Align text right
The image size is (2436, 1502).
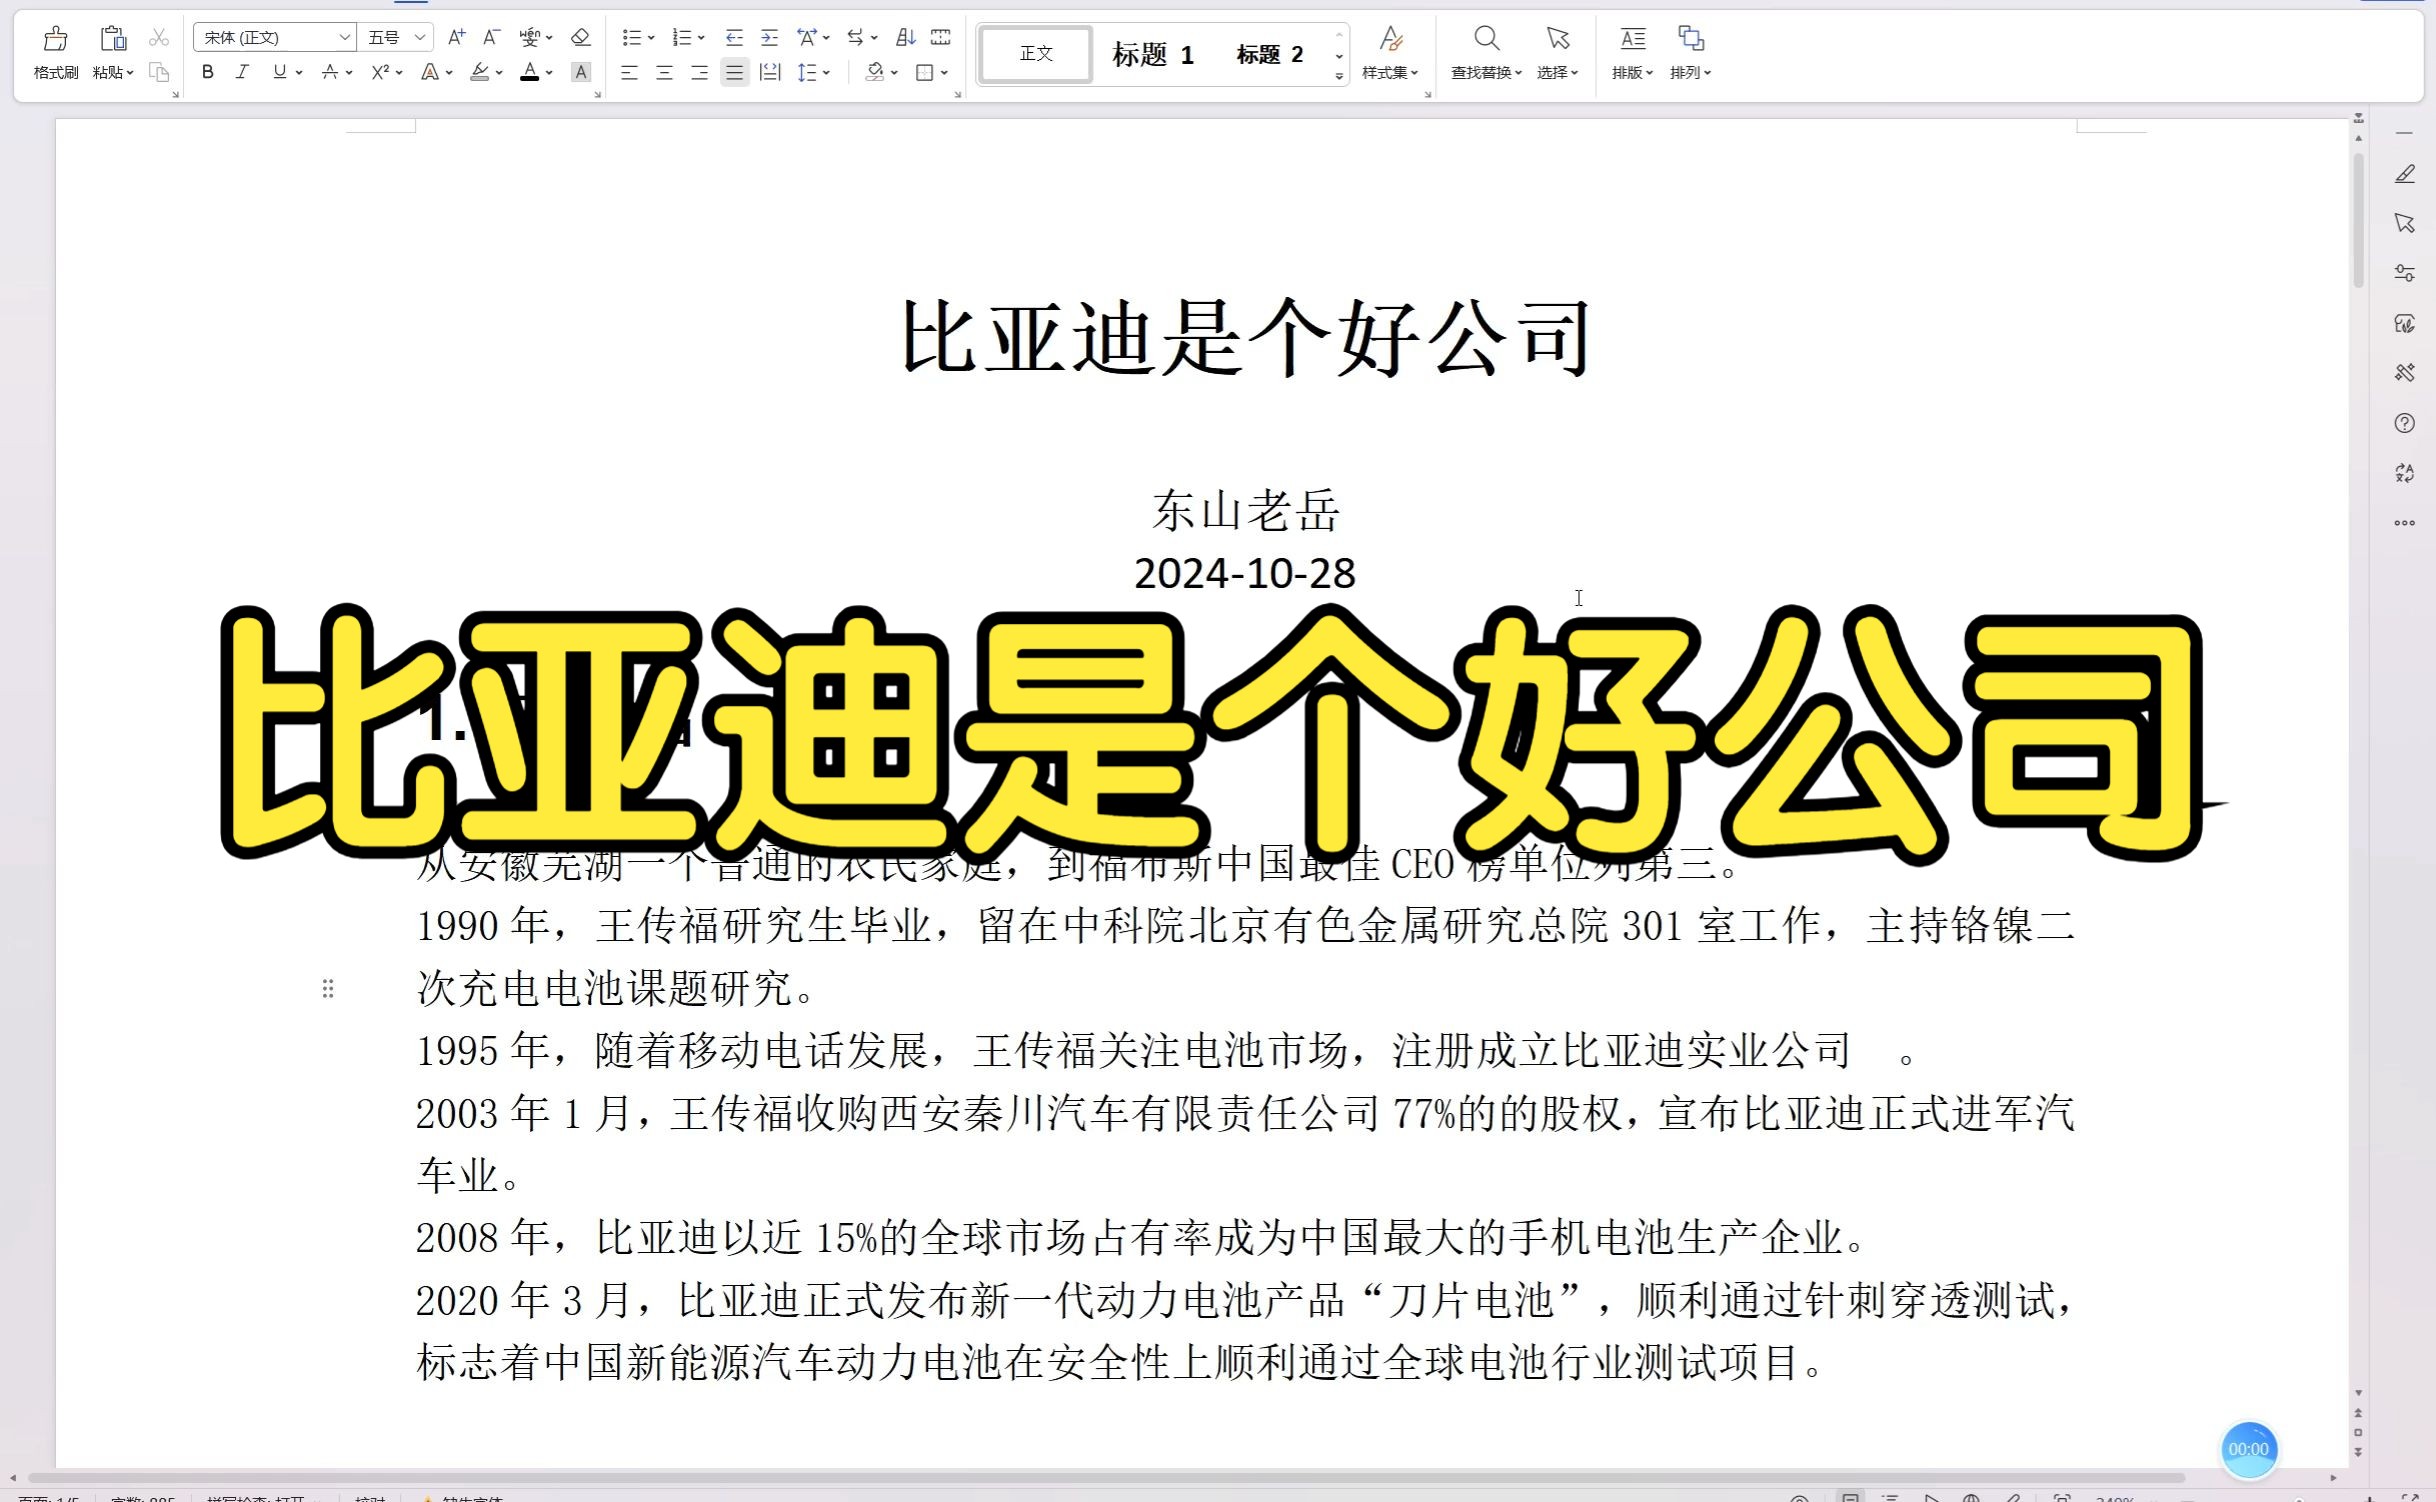tap(699, 72)
